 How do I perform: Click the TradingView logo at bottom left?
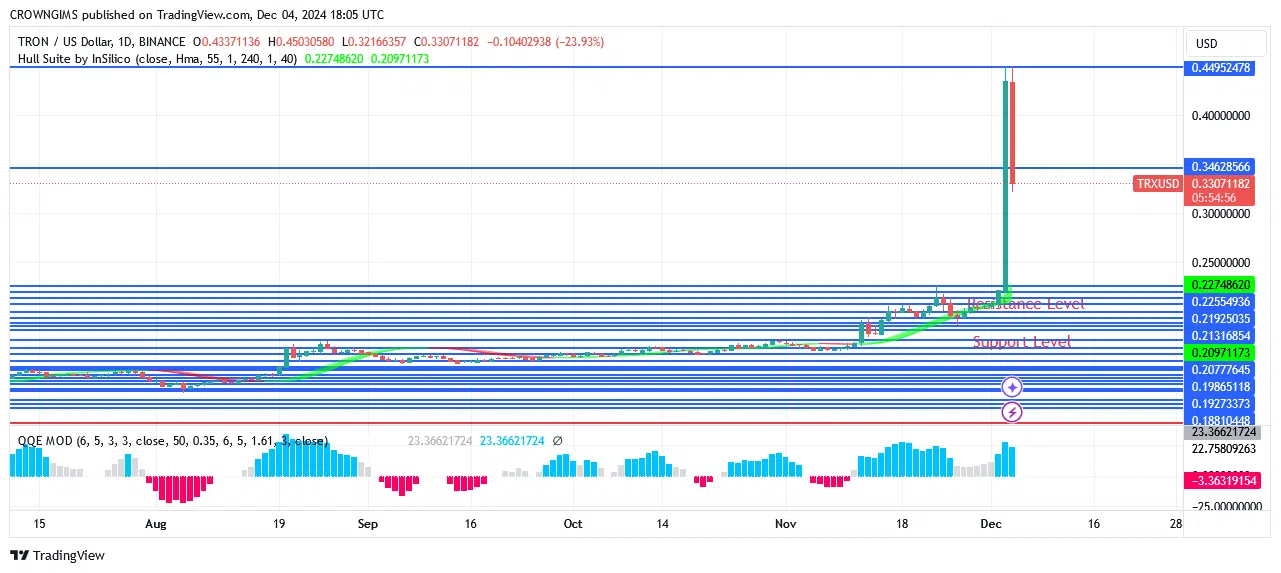[x=58, y=555]
